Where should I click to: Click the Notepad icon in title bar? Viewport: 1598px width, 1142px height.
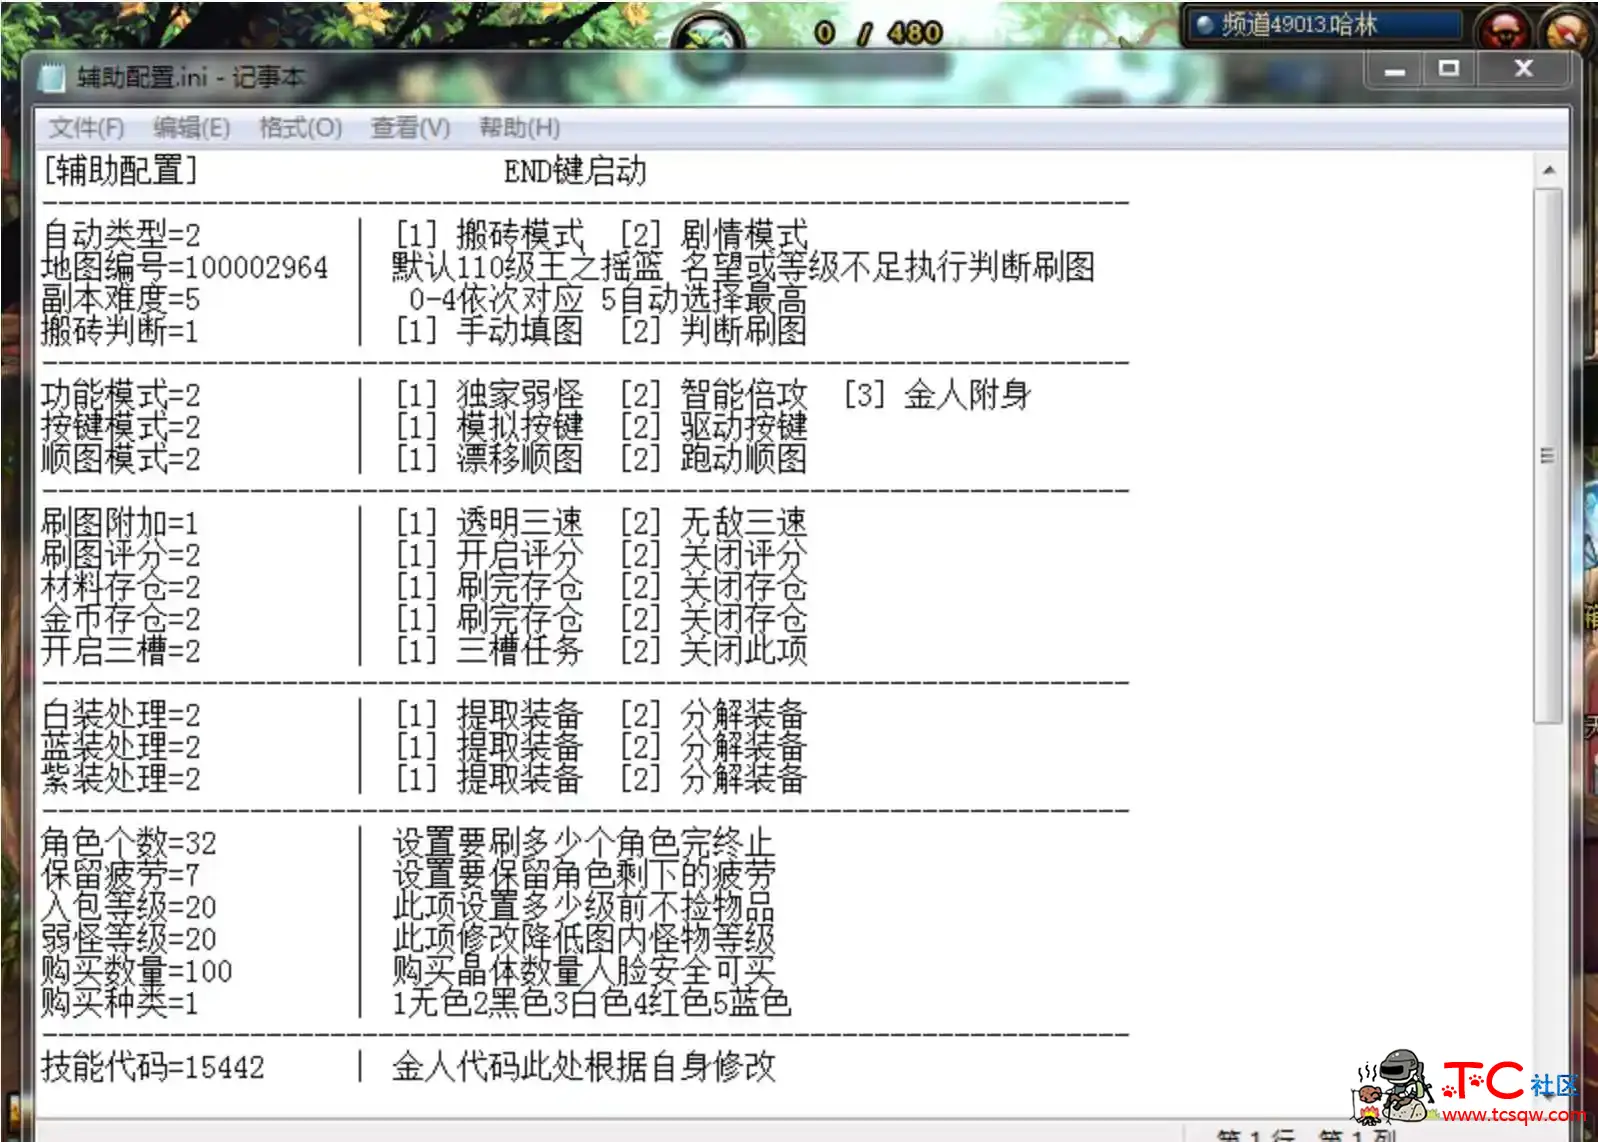point(53,77)
